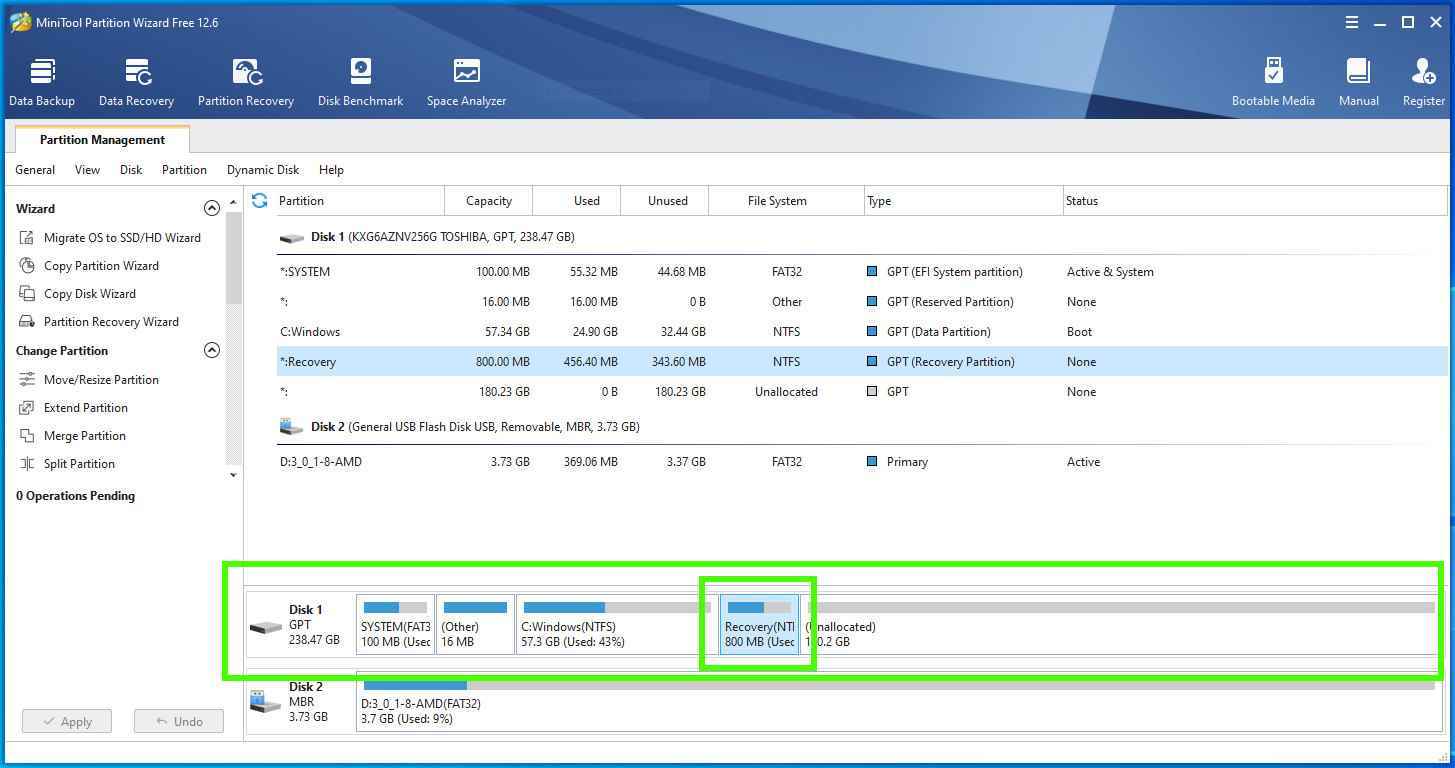Open Partition Recovery tool
Viewport: 1455px width, 768px height.
pos(245,82)
